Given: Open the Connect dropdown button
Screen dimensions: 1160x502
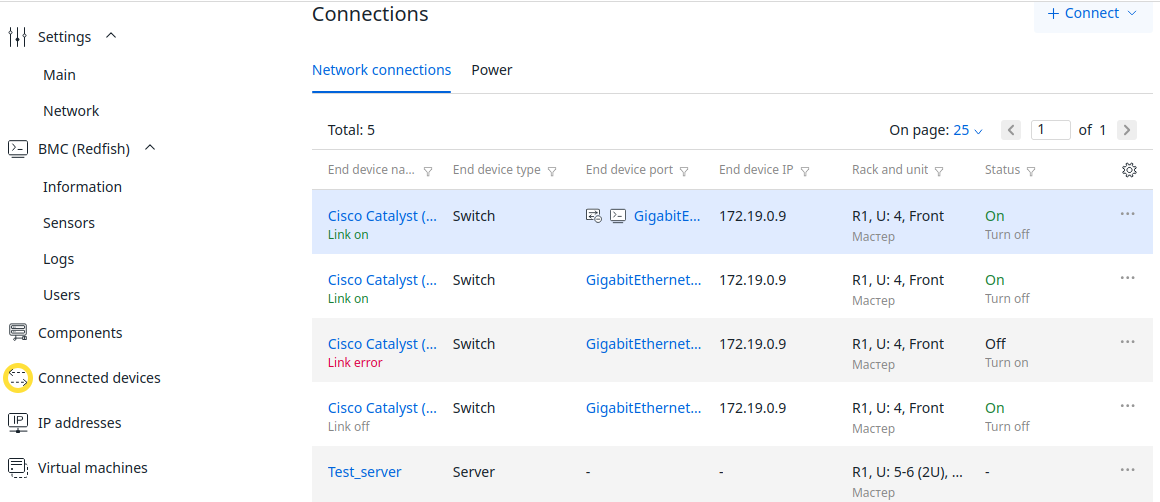Looking at the screenshot, I should 1092,14.
